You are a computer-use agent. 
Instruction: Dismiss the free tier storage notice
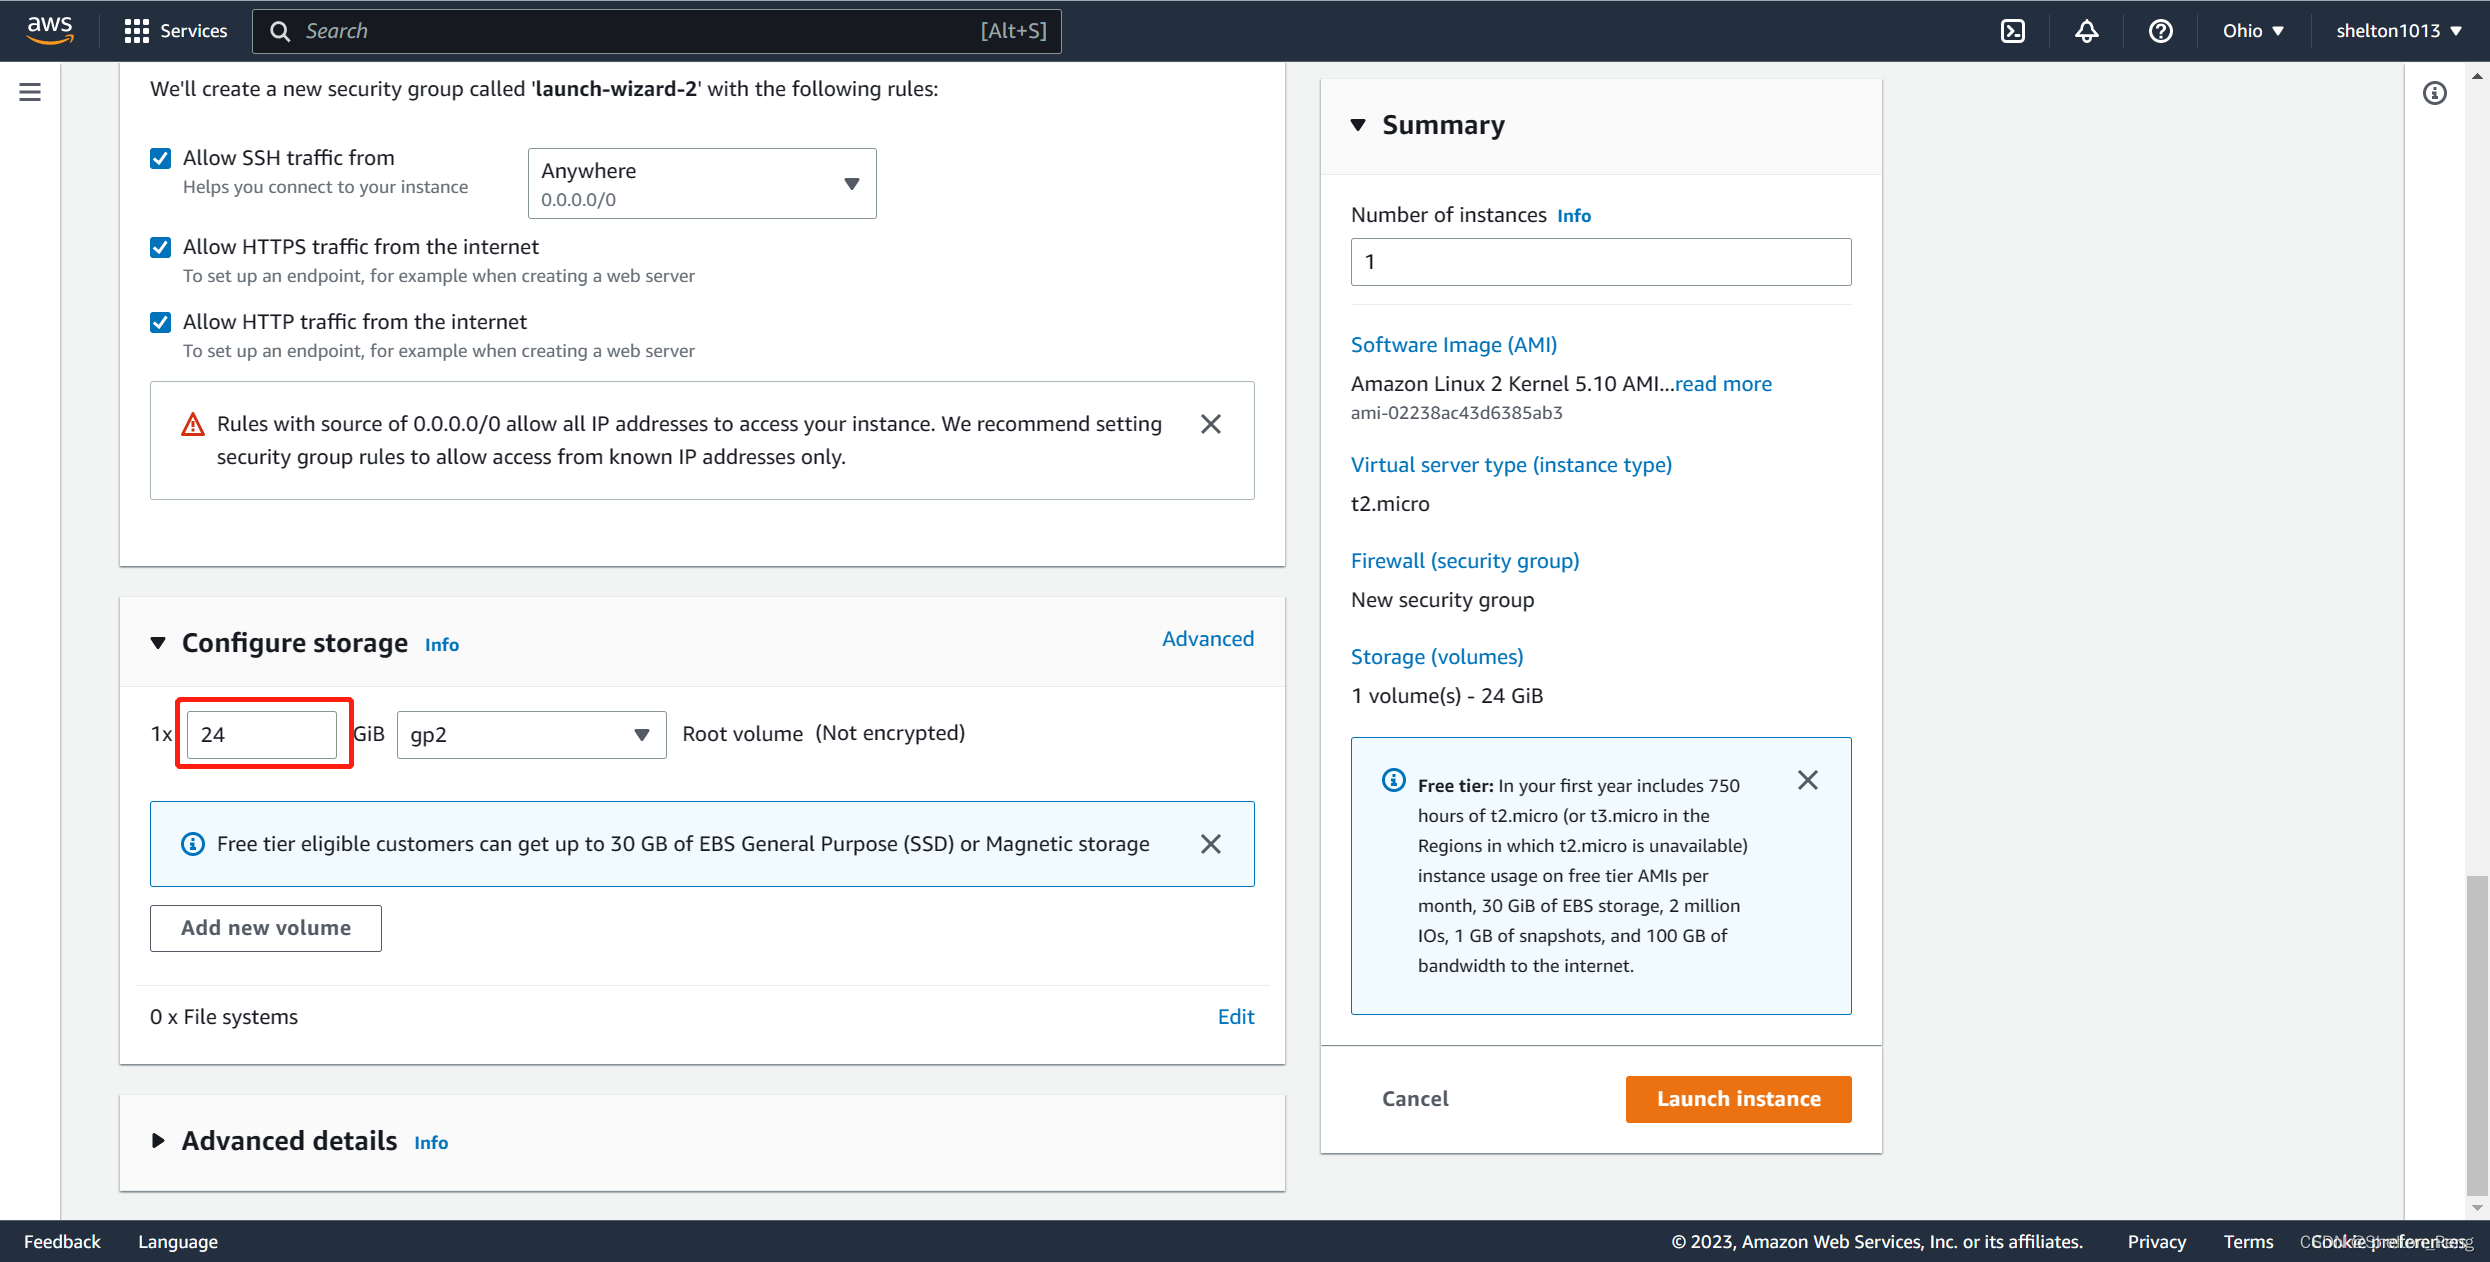(1211, 844)
